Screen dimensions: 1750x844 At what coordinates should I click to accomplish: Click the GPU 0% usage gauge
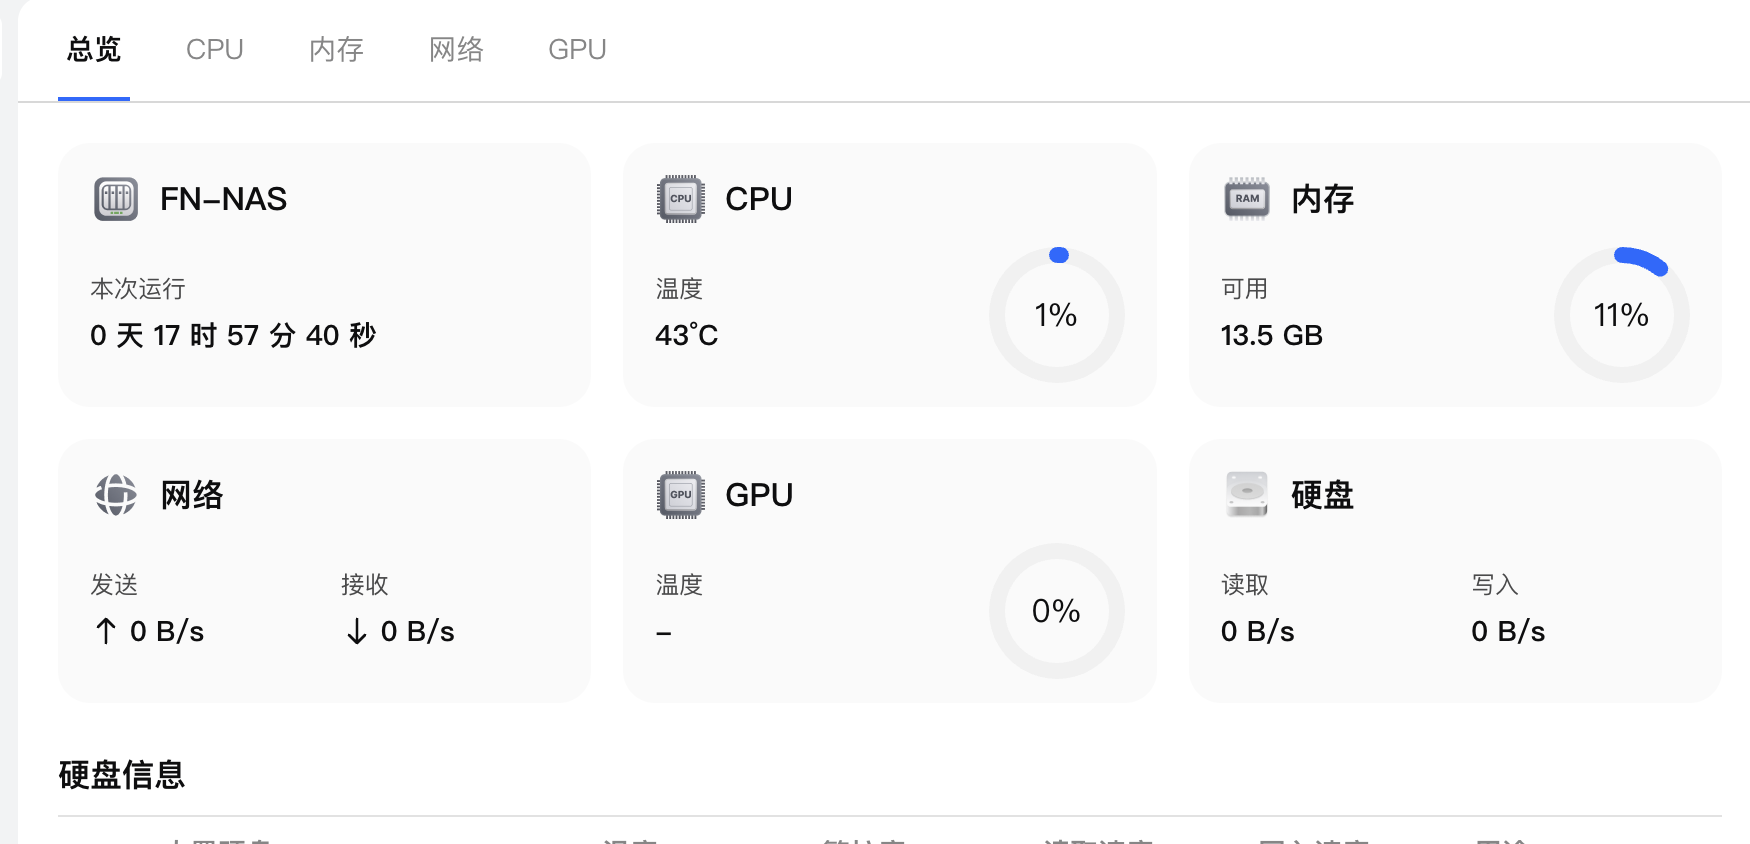click(x=1056, y=611)
